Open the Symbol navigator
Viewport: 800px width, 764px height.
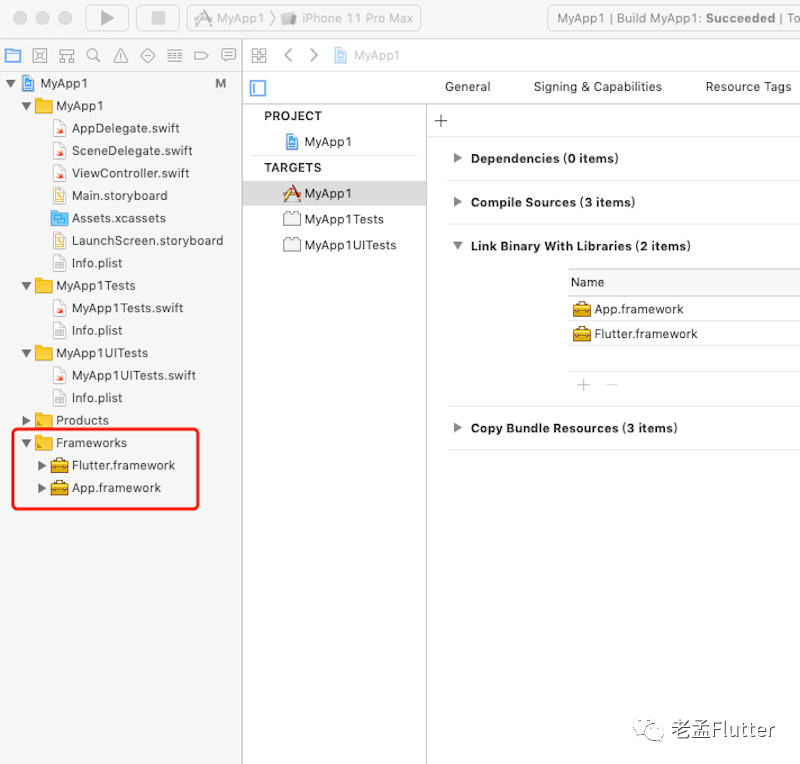(67, 55)
